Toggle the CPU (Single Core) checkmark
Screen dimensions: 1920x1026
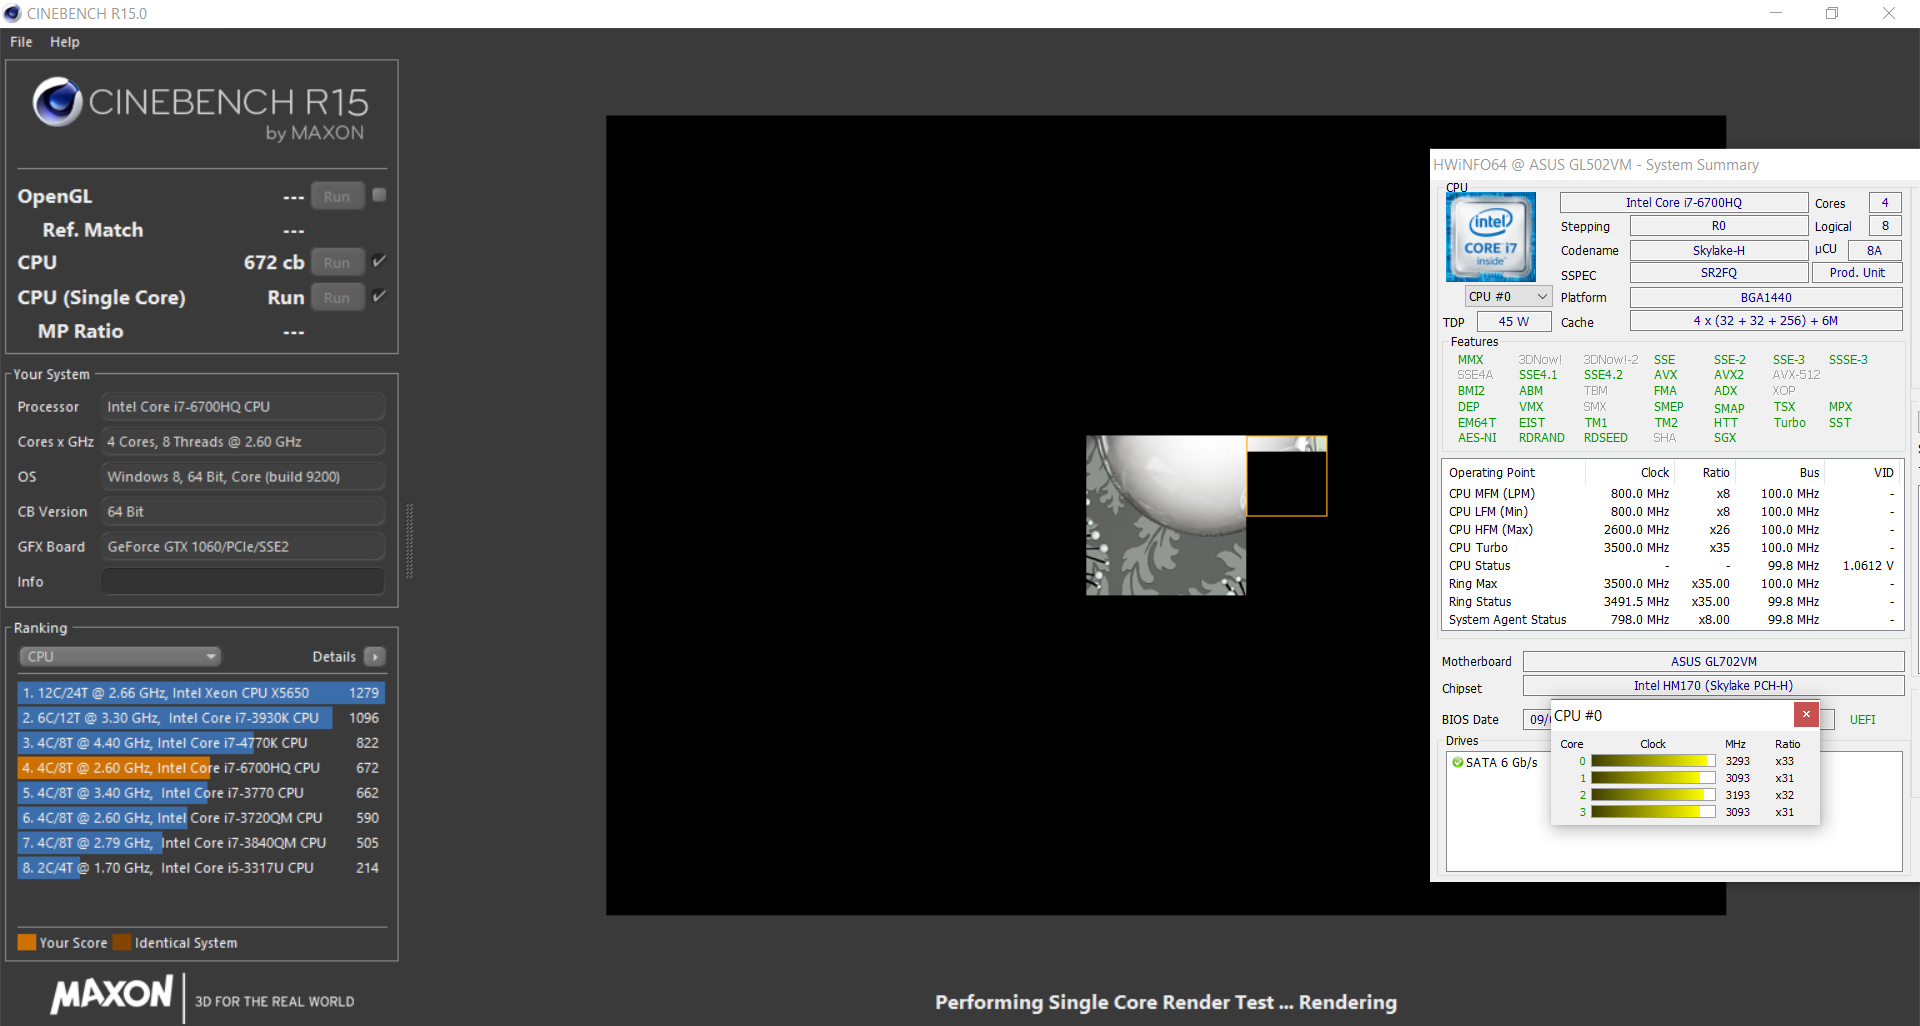(379, 296)
